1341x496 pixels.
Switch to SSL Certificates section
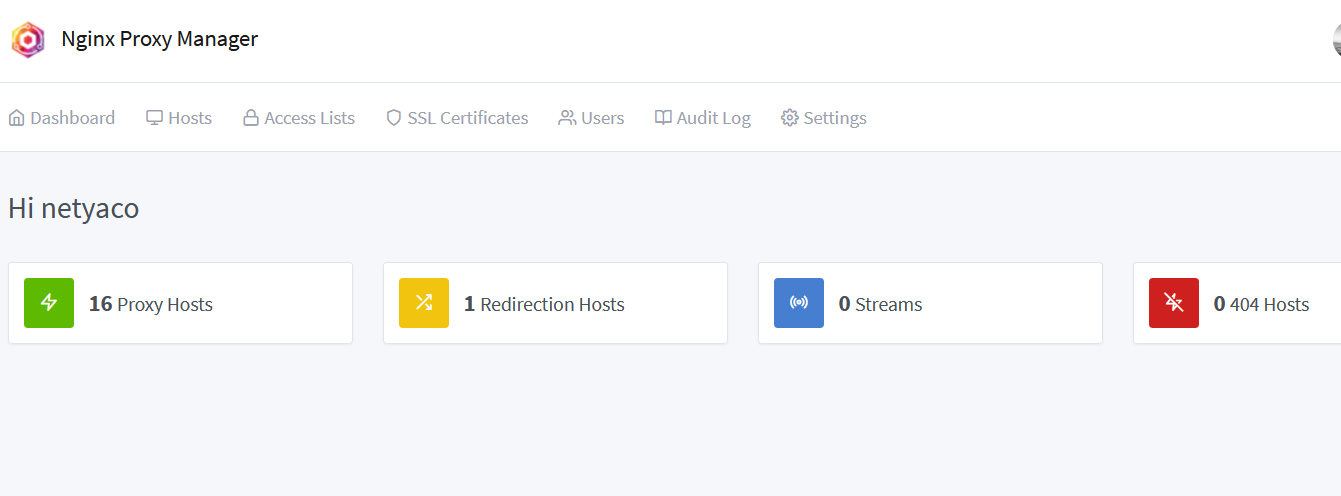coord(457,118)
